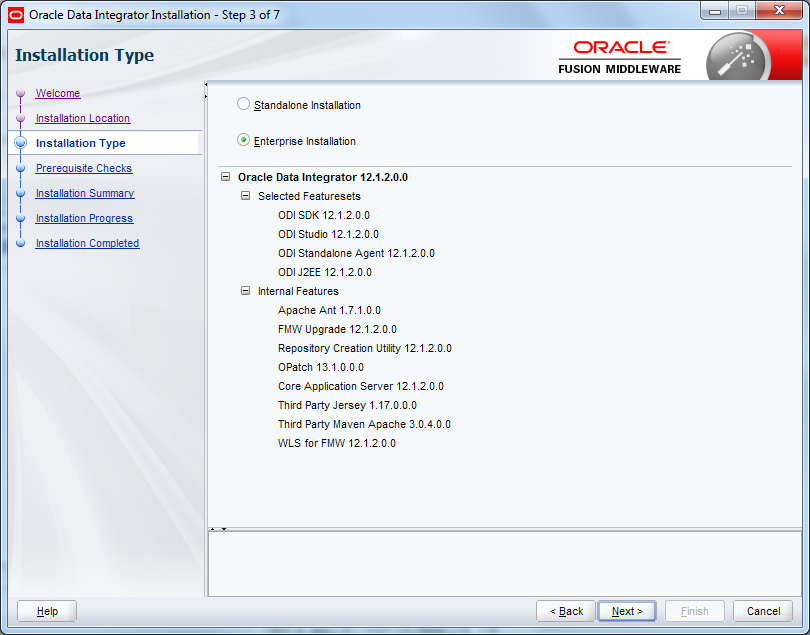
Task: Select ODI J2EE 12.1.2.0.0 tree row
Action: (325, 272)
